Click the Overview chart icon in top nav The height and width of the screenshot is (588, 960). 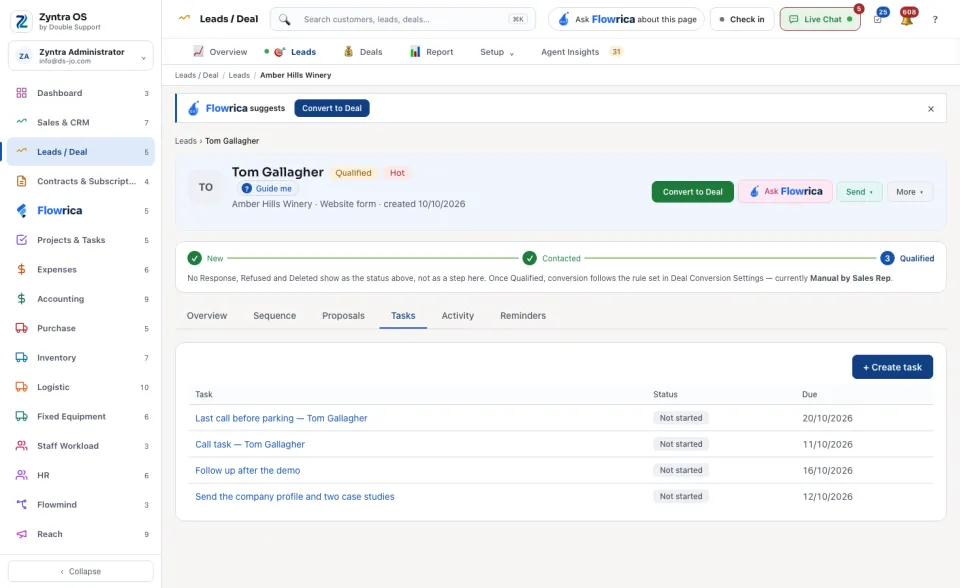tap(198, 51)
